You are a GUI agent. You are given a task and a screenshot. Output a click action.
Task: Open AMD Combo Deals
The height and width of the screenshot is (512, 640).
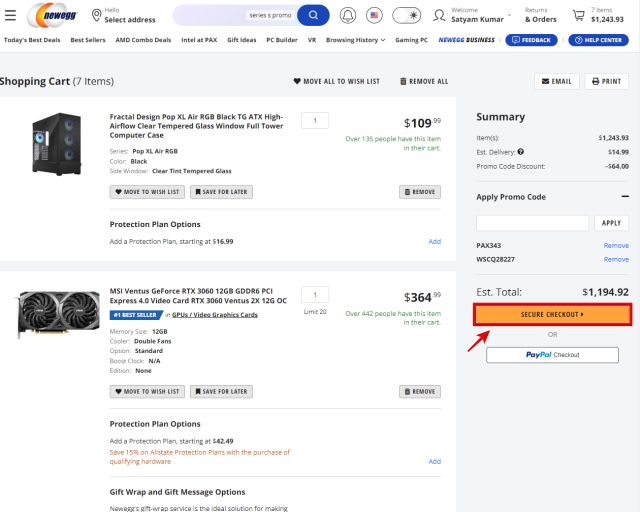tap(143, 40)
